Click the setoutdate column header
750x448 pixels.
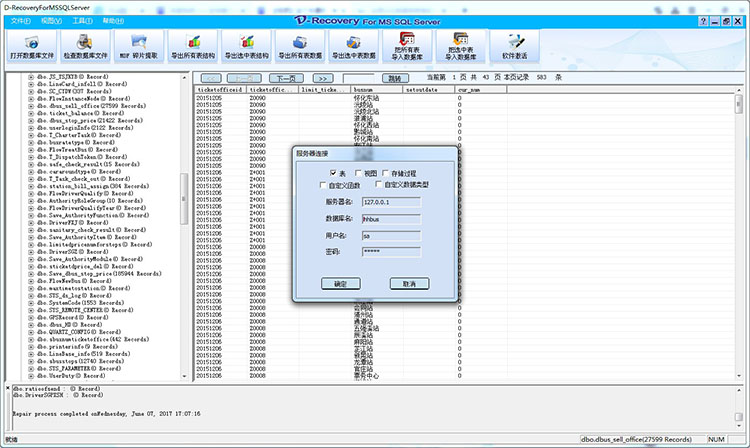429,89
